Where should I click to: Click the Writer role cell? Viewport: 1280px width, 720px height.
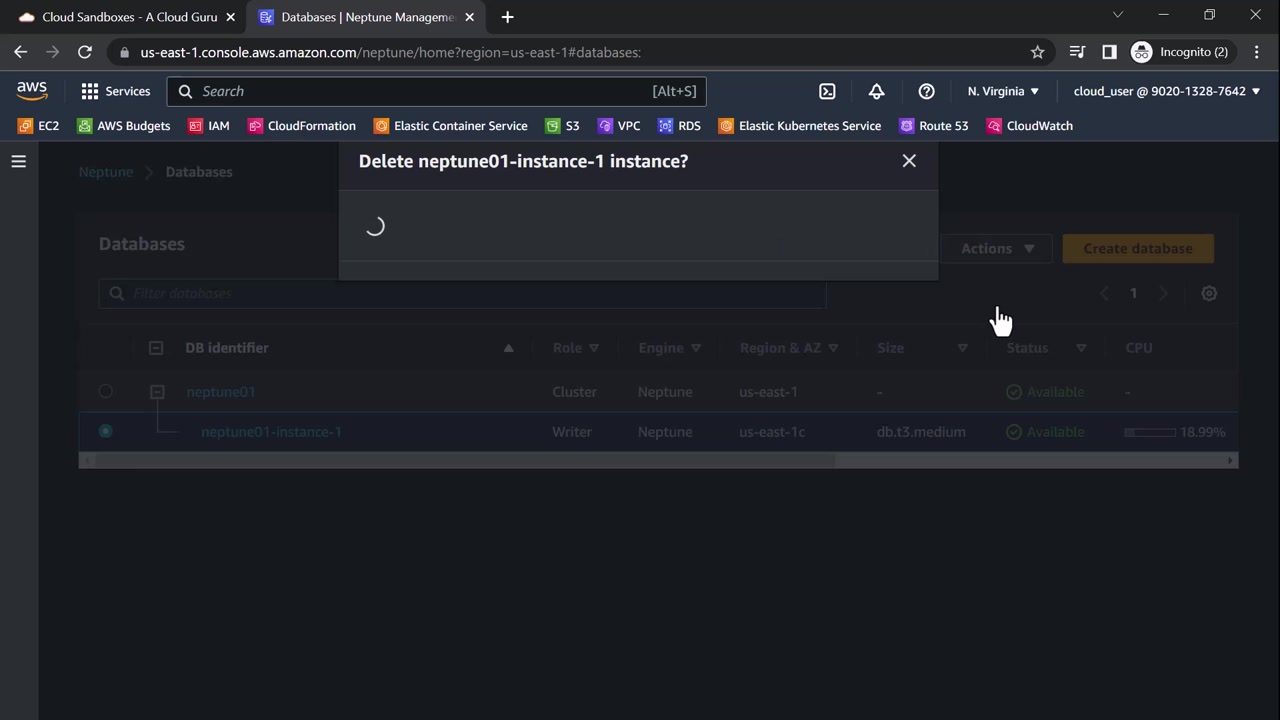[x=572, y=432]
